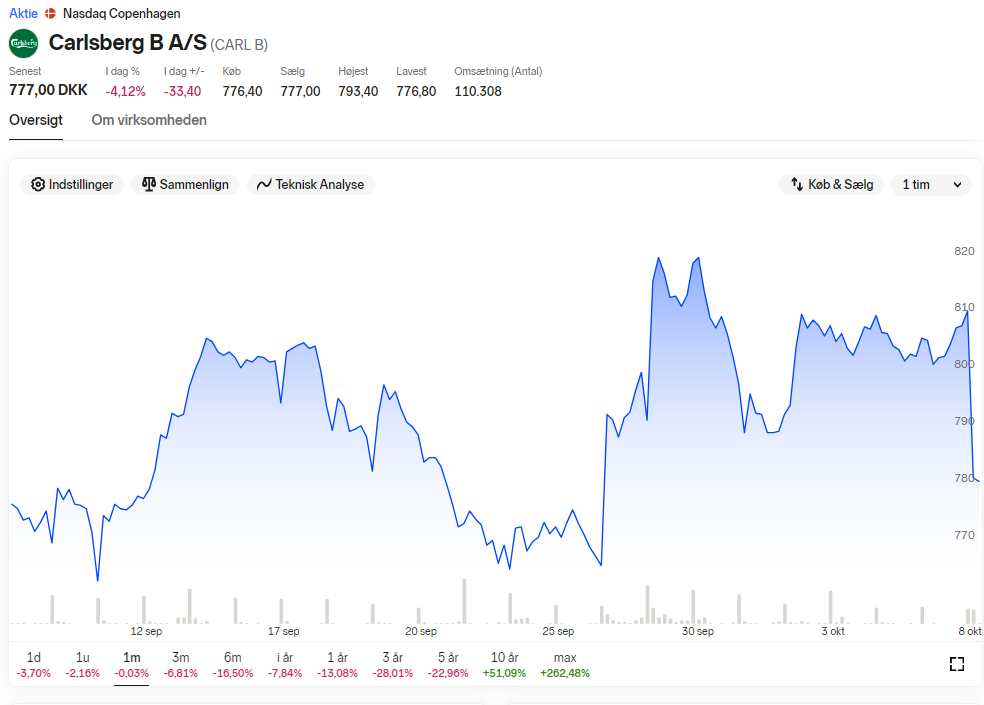Screen dimensions: 984x705
Task: Click the Højest value 793,40
Action: point(358,92)
